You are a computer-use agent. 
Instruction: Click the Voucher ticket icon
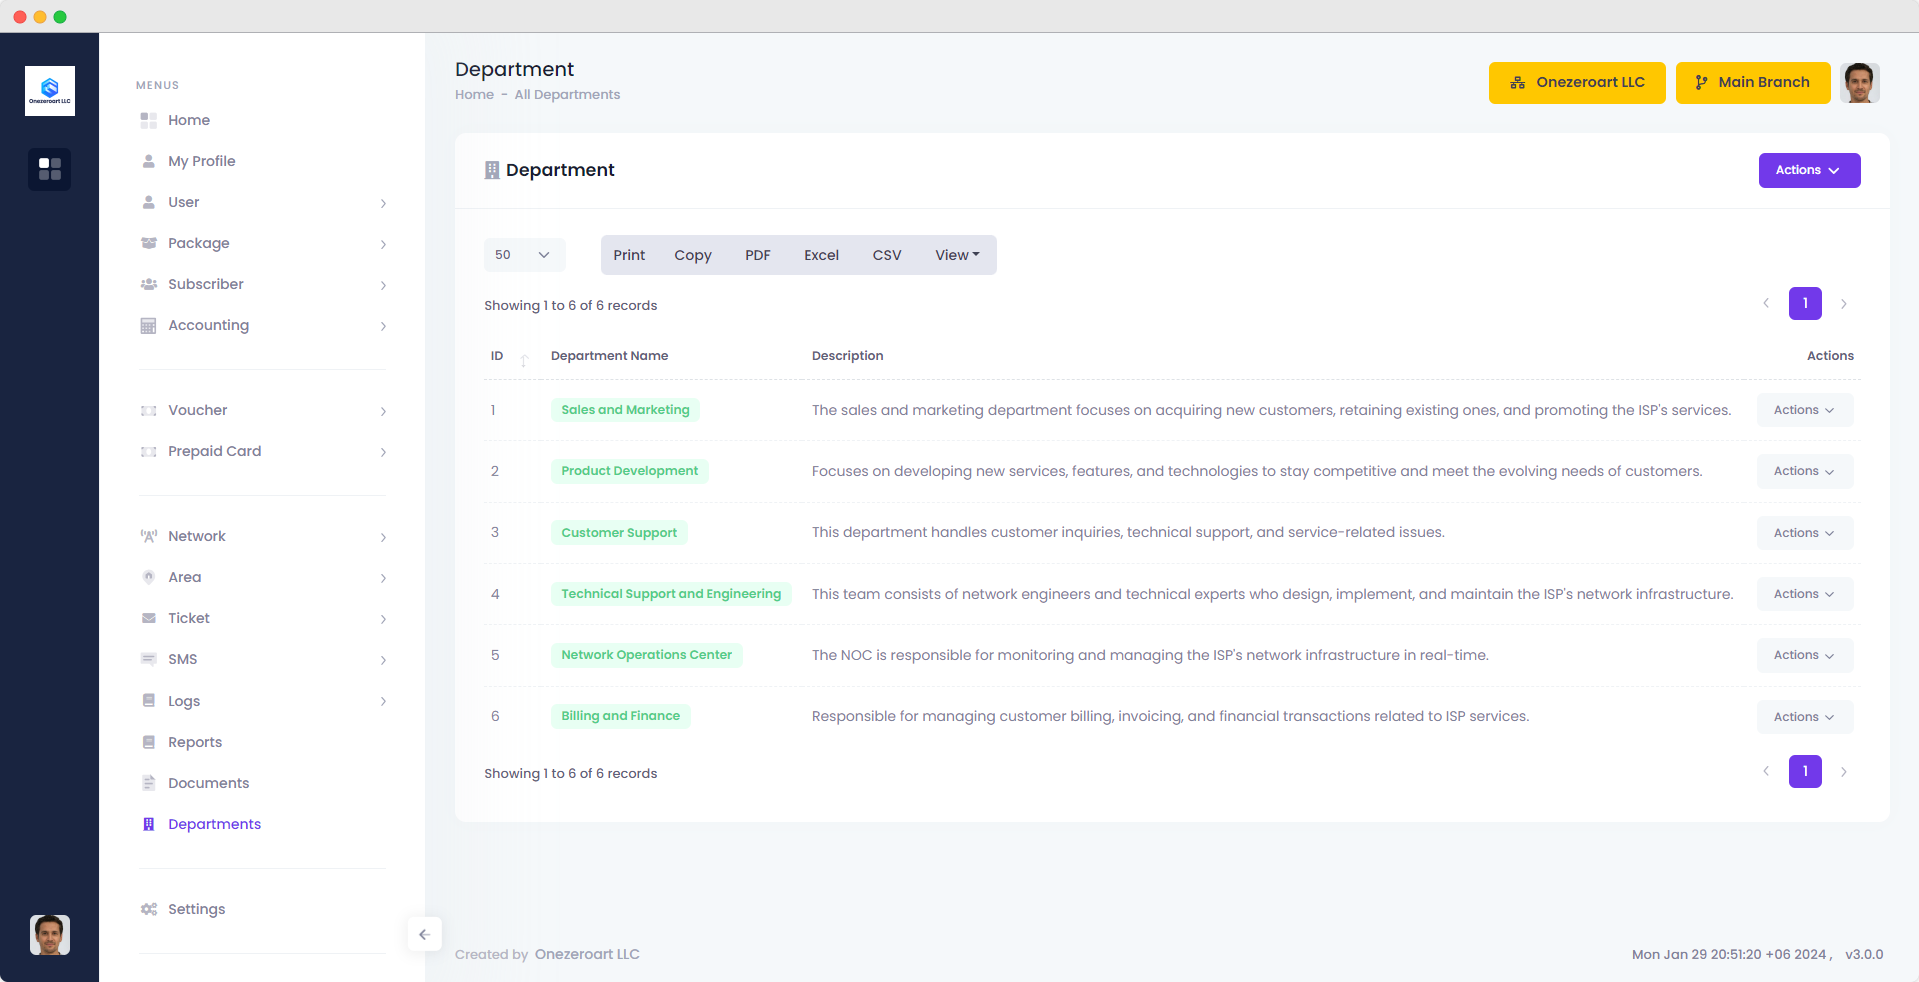pyautogui.click(x=149, y=410)
